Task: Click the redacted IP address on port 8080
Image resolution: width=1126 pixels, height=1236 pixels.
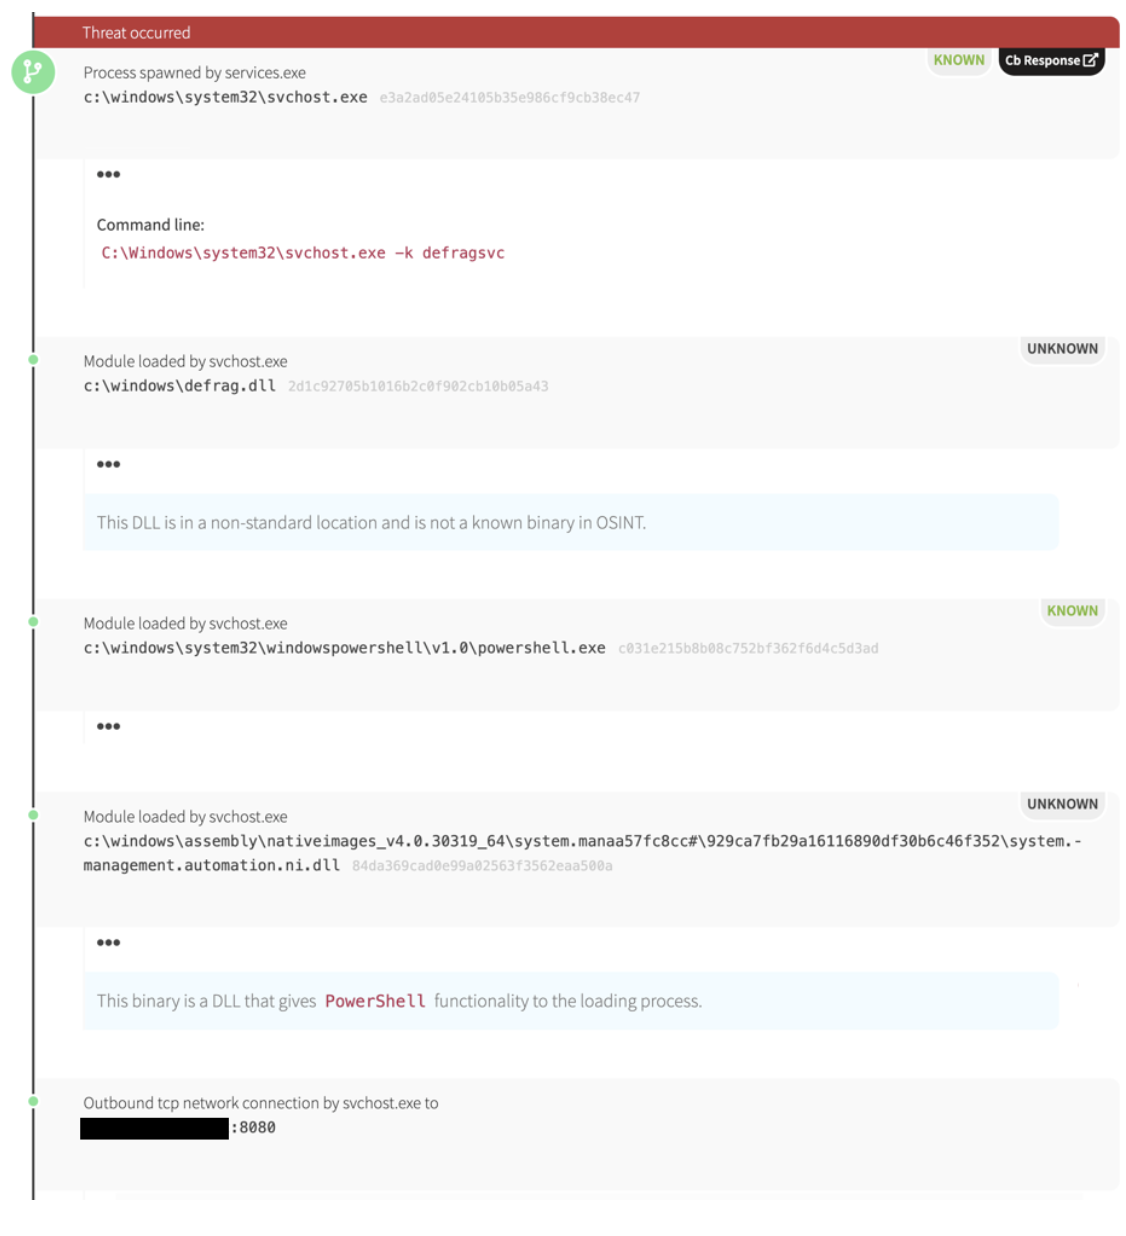Action: pos(154,1128)
